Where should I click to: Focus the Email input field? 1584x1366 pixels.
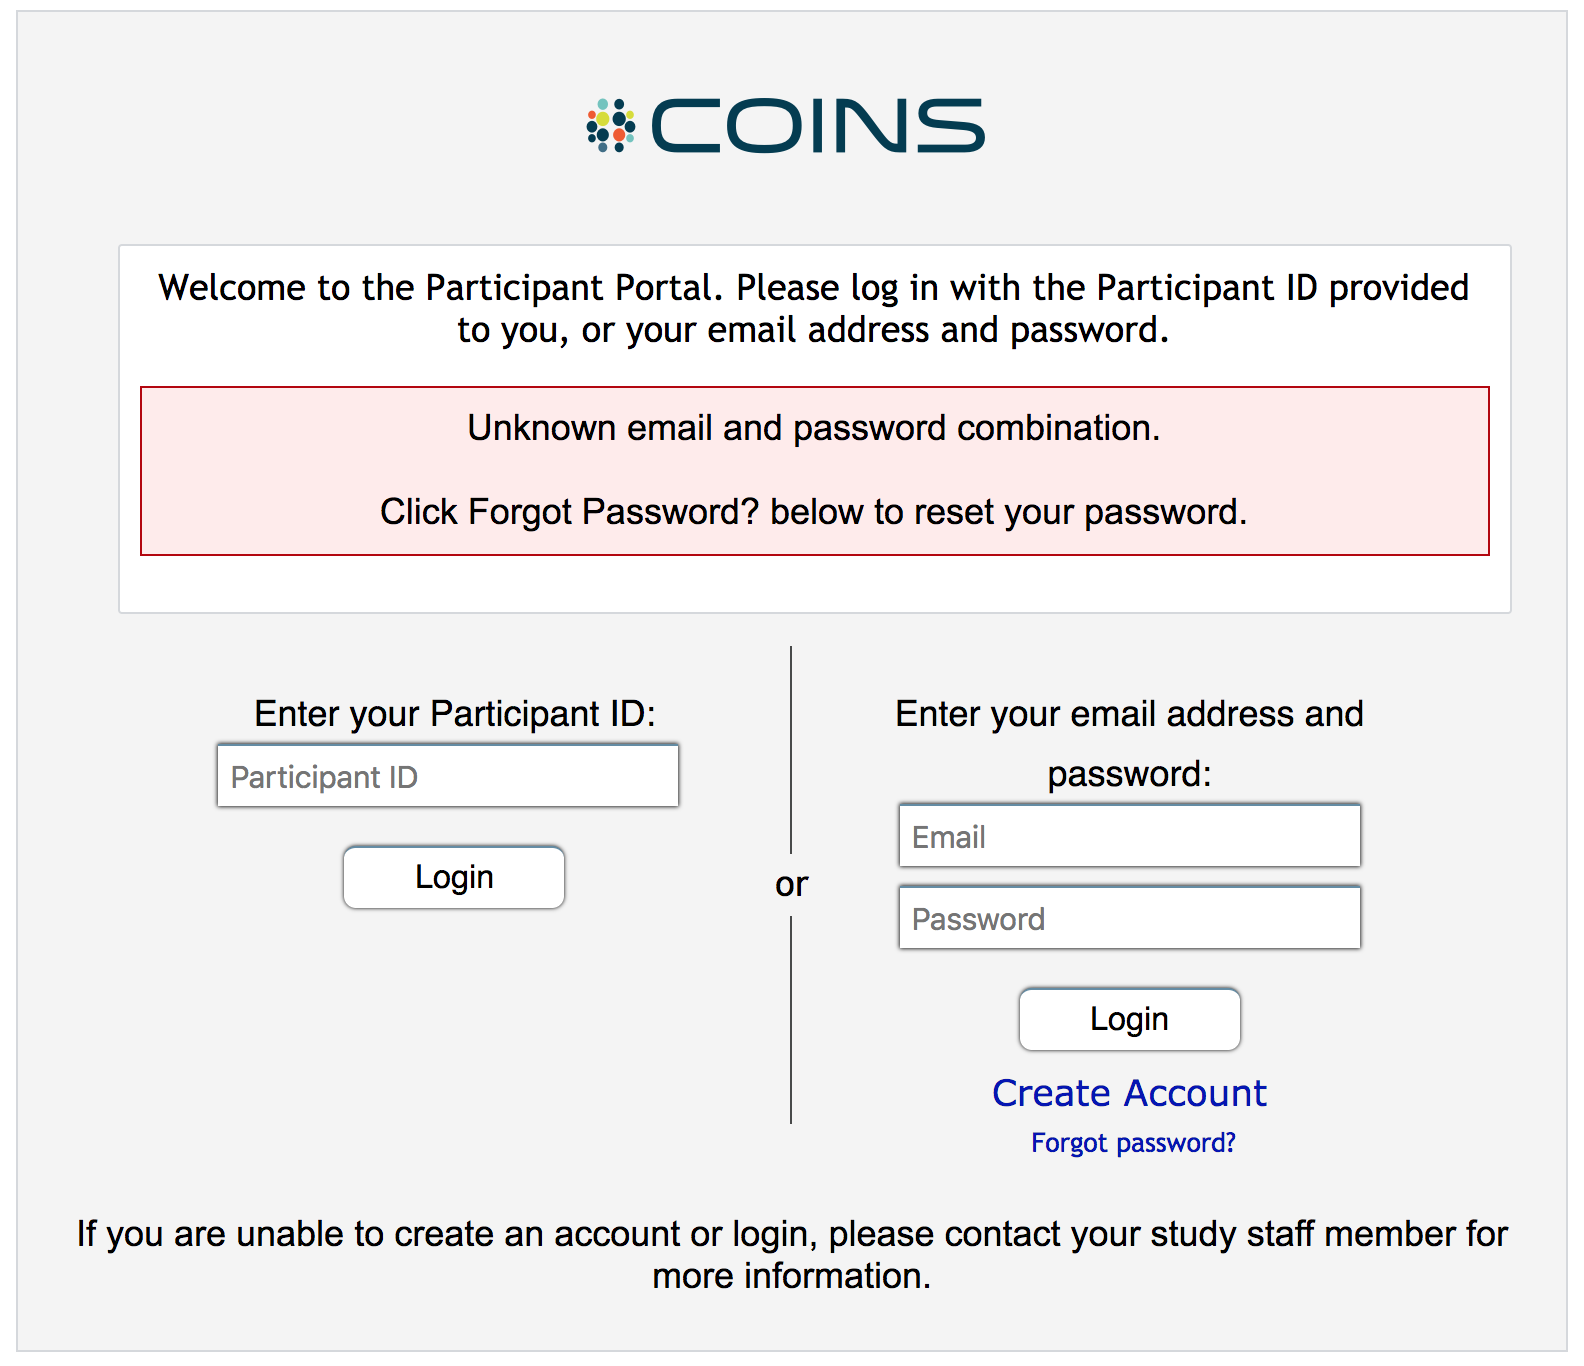1128,836
